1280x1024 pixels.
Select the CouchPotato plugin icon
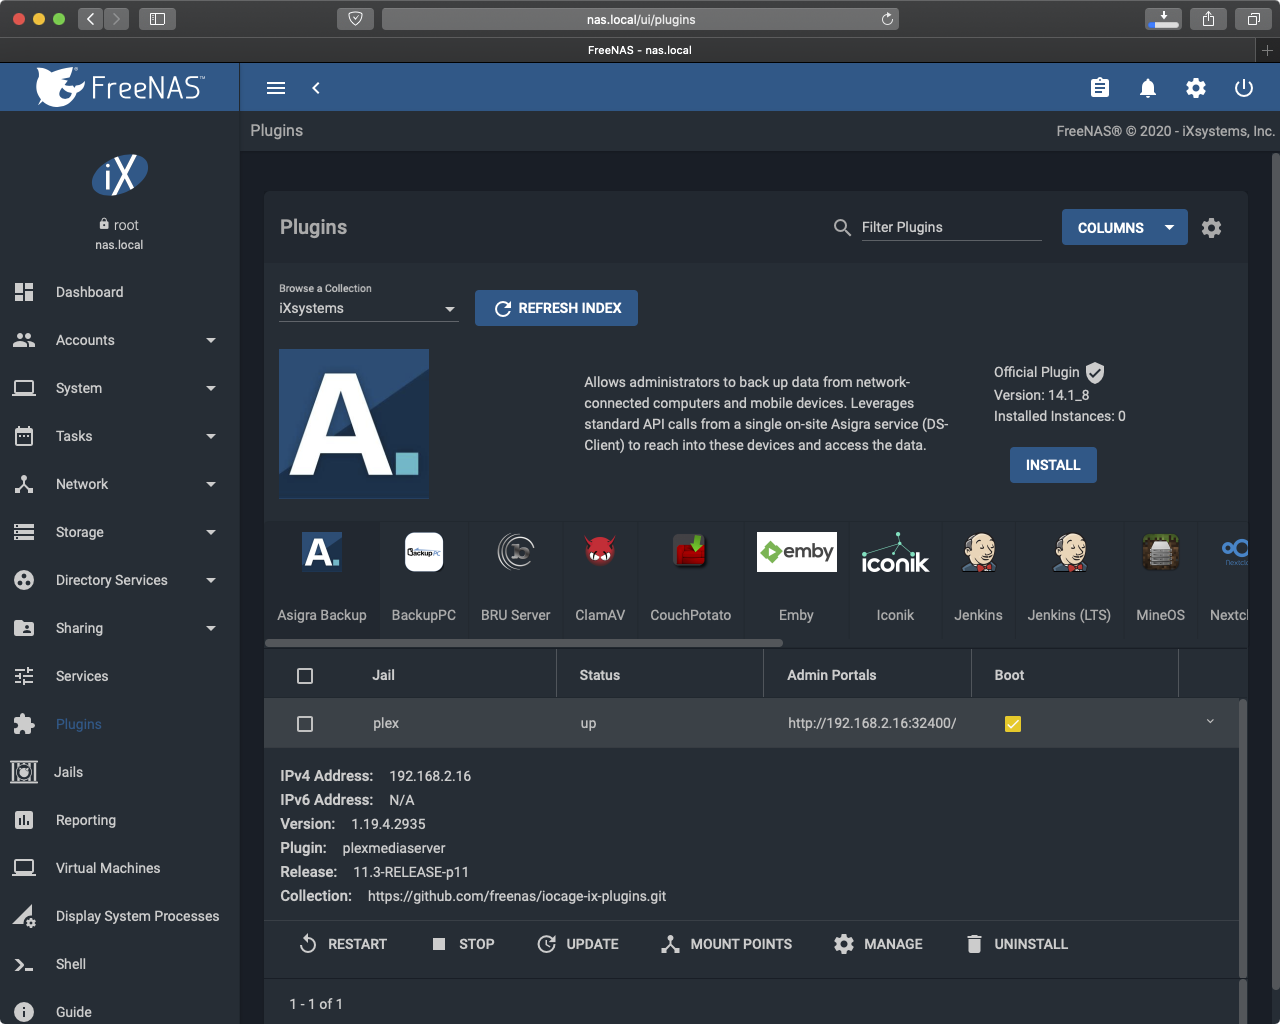(x=690, y=551)
